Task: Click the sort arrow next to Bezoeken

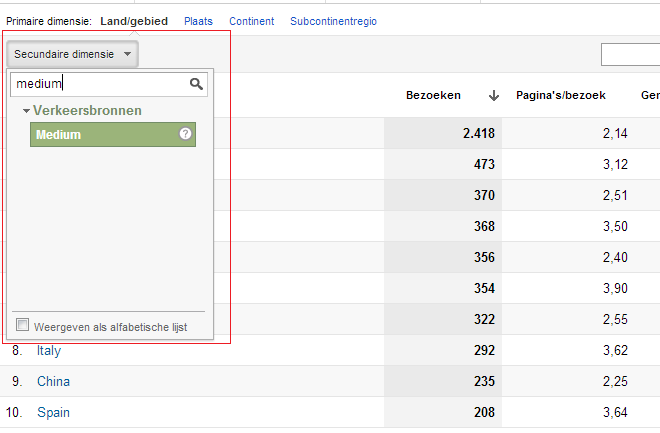Action: tap(493, 96)
